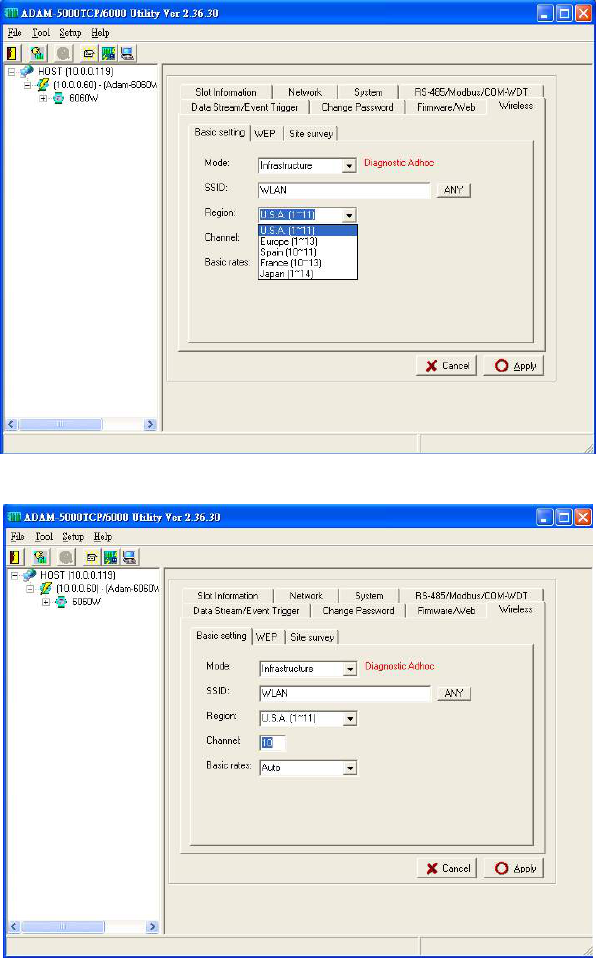Open the Help menu in the lower window
Screen dimensions: 596x958
103,536
